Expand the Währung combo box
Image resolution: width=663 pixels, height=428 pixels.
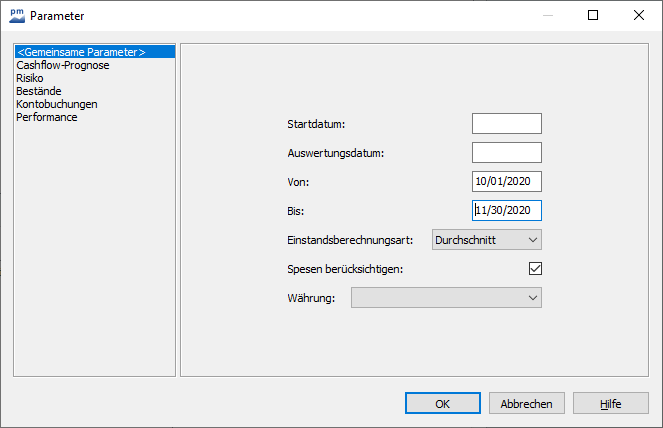pos(446,297)
